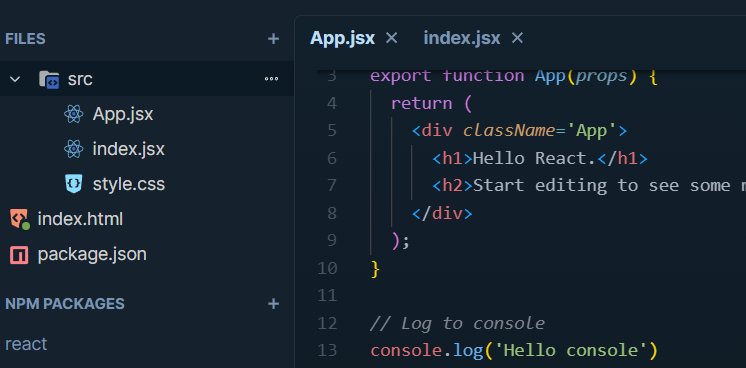Place cursor on 'return (' code
Viewport: 746px width, 368px height.
(432, 103)
